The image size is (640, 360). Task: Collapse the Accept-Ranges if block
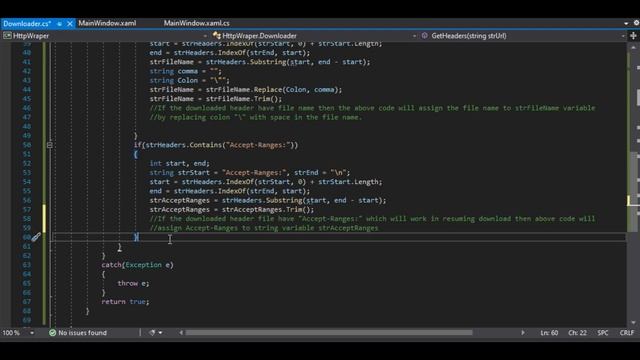point(49,145)
